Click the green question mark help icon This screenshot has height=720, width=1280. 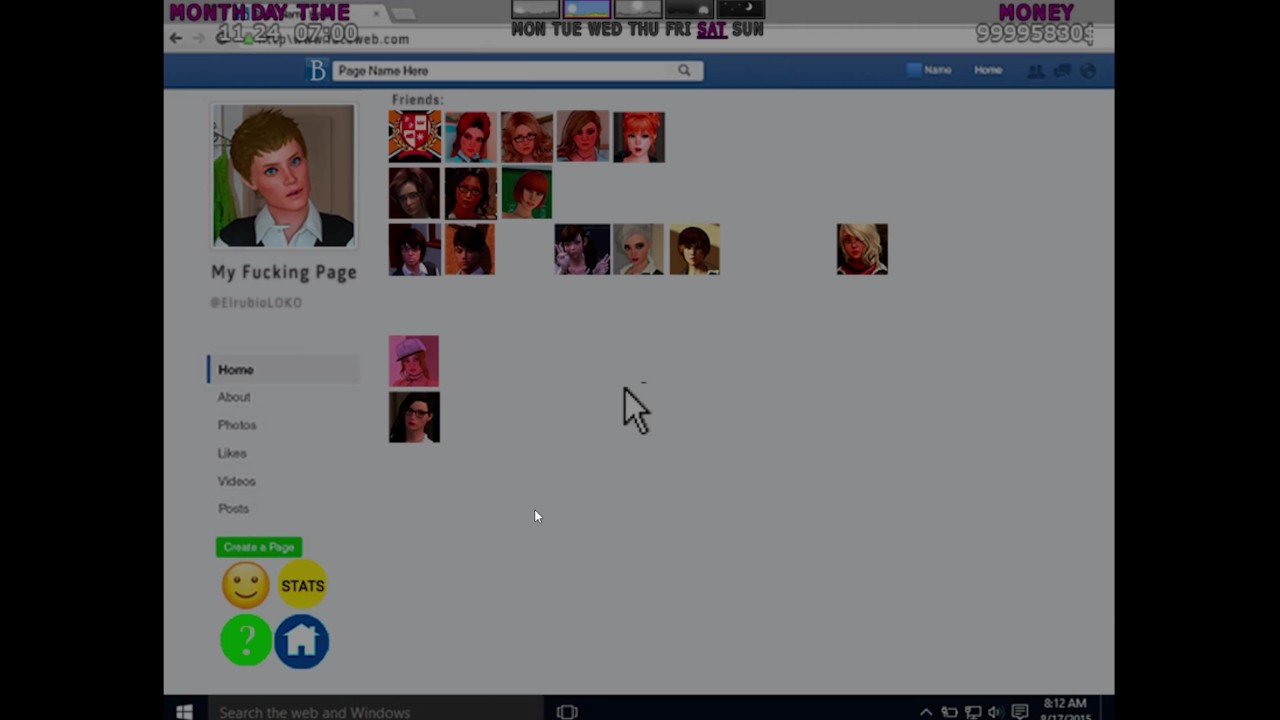[x=246, y=641]
